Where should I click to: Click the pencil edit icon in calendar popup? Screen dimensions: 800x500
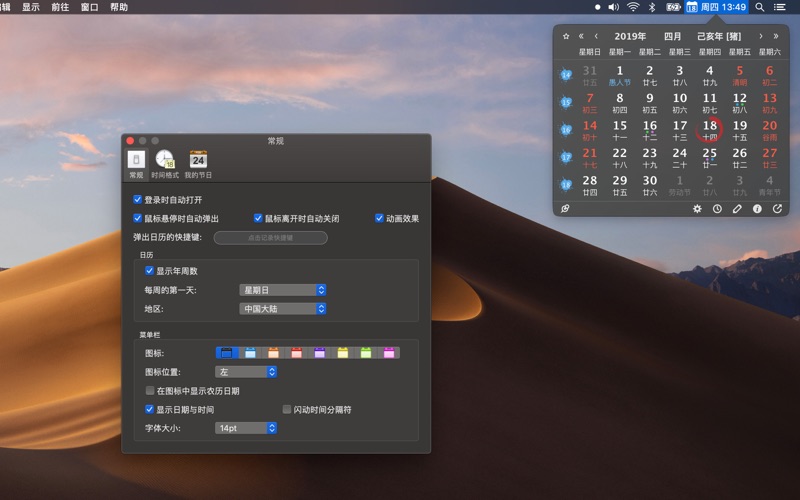tap(737, 209)
